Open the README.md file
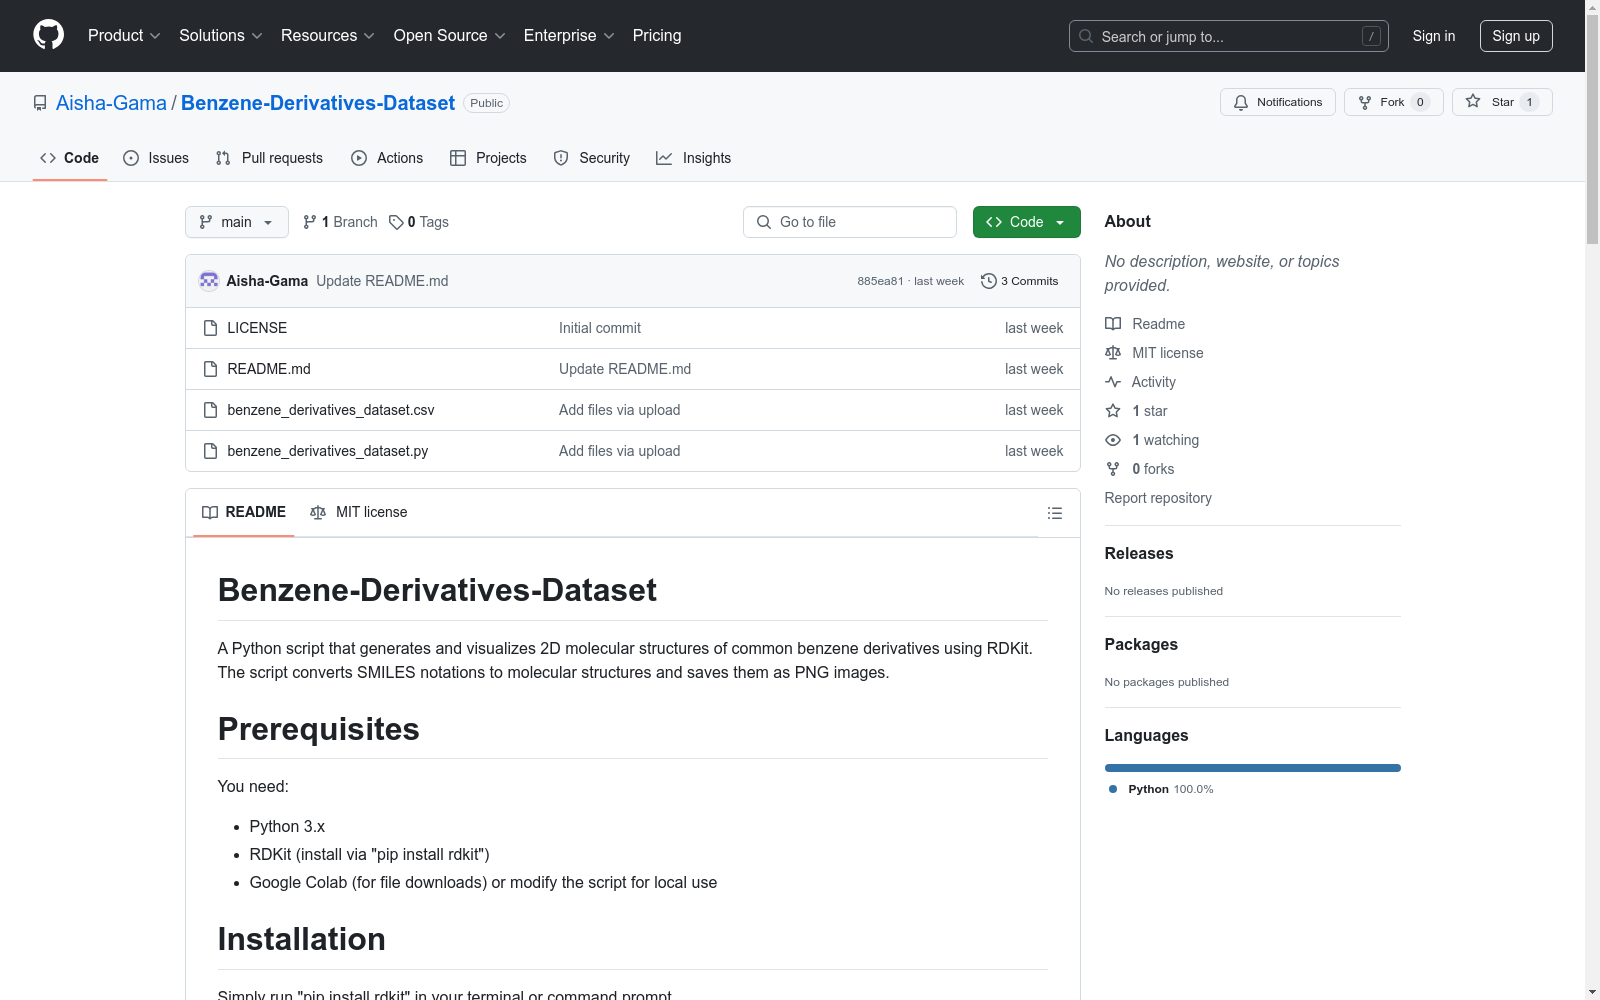Viewport: 1600px width, 1000px height. 269,369
